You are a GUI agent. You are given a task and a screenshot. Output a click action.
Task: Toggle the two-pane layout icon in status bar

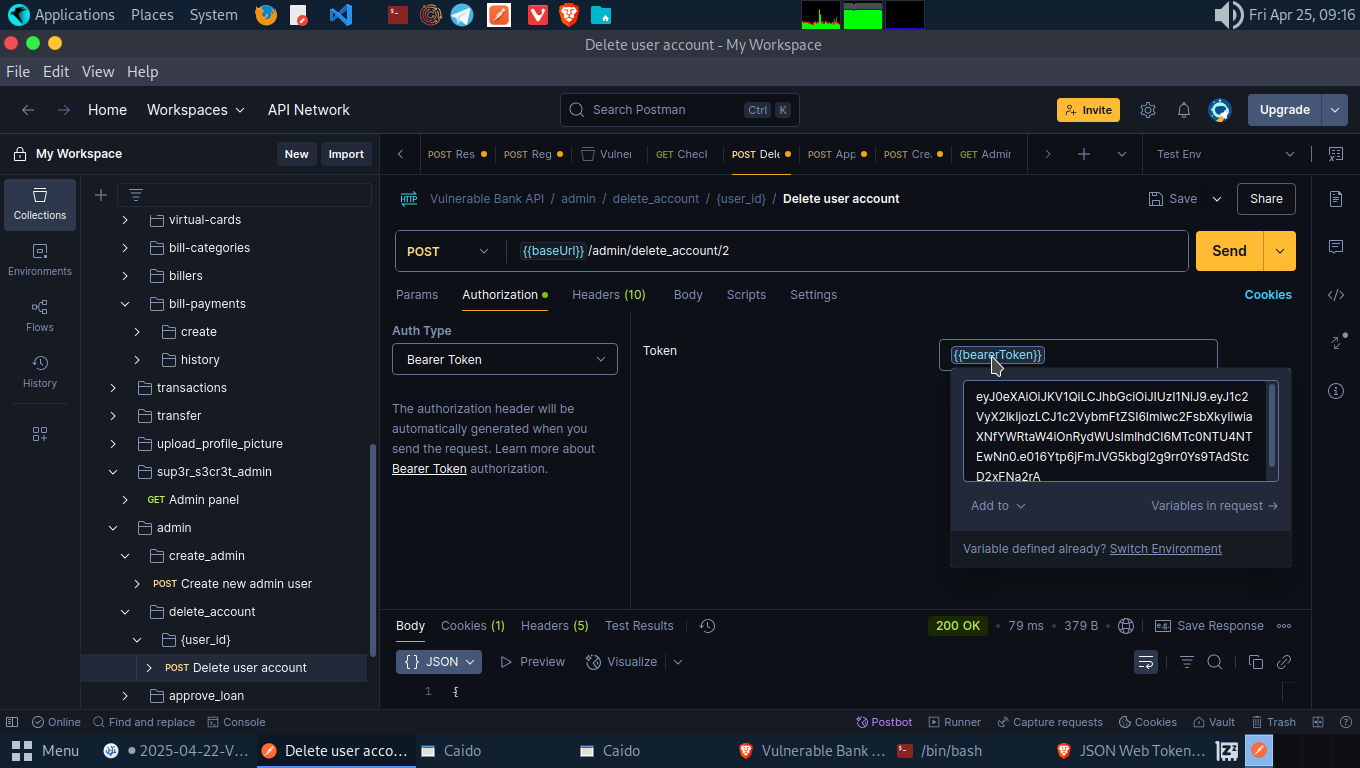[x=1318, y=722]
